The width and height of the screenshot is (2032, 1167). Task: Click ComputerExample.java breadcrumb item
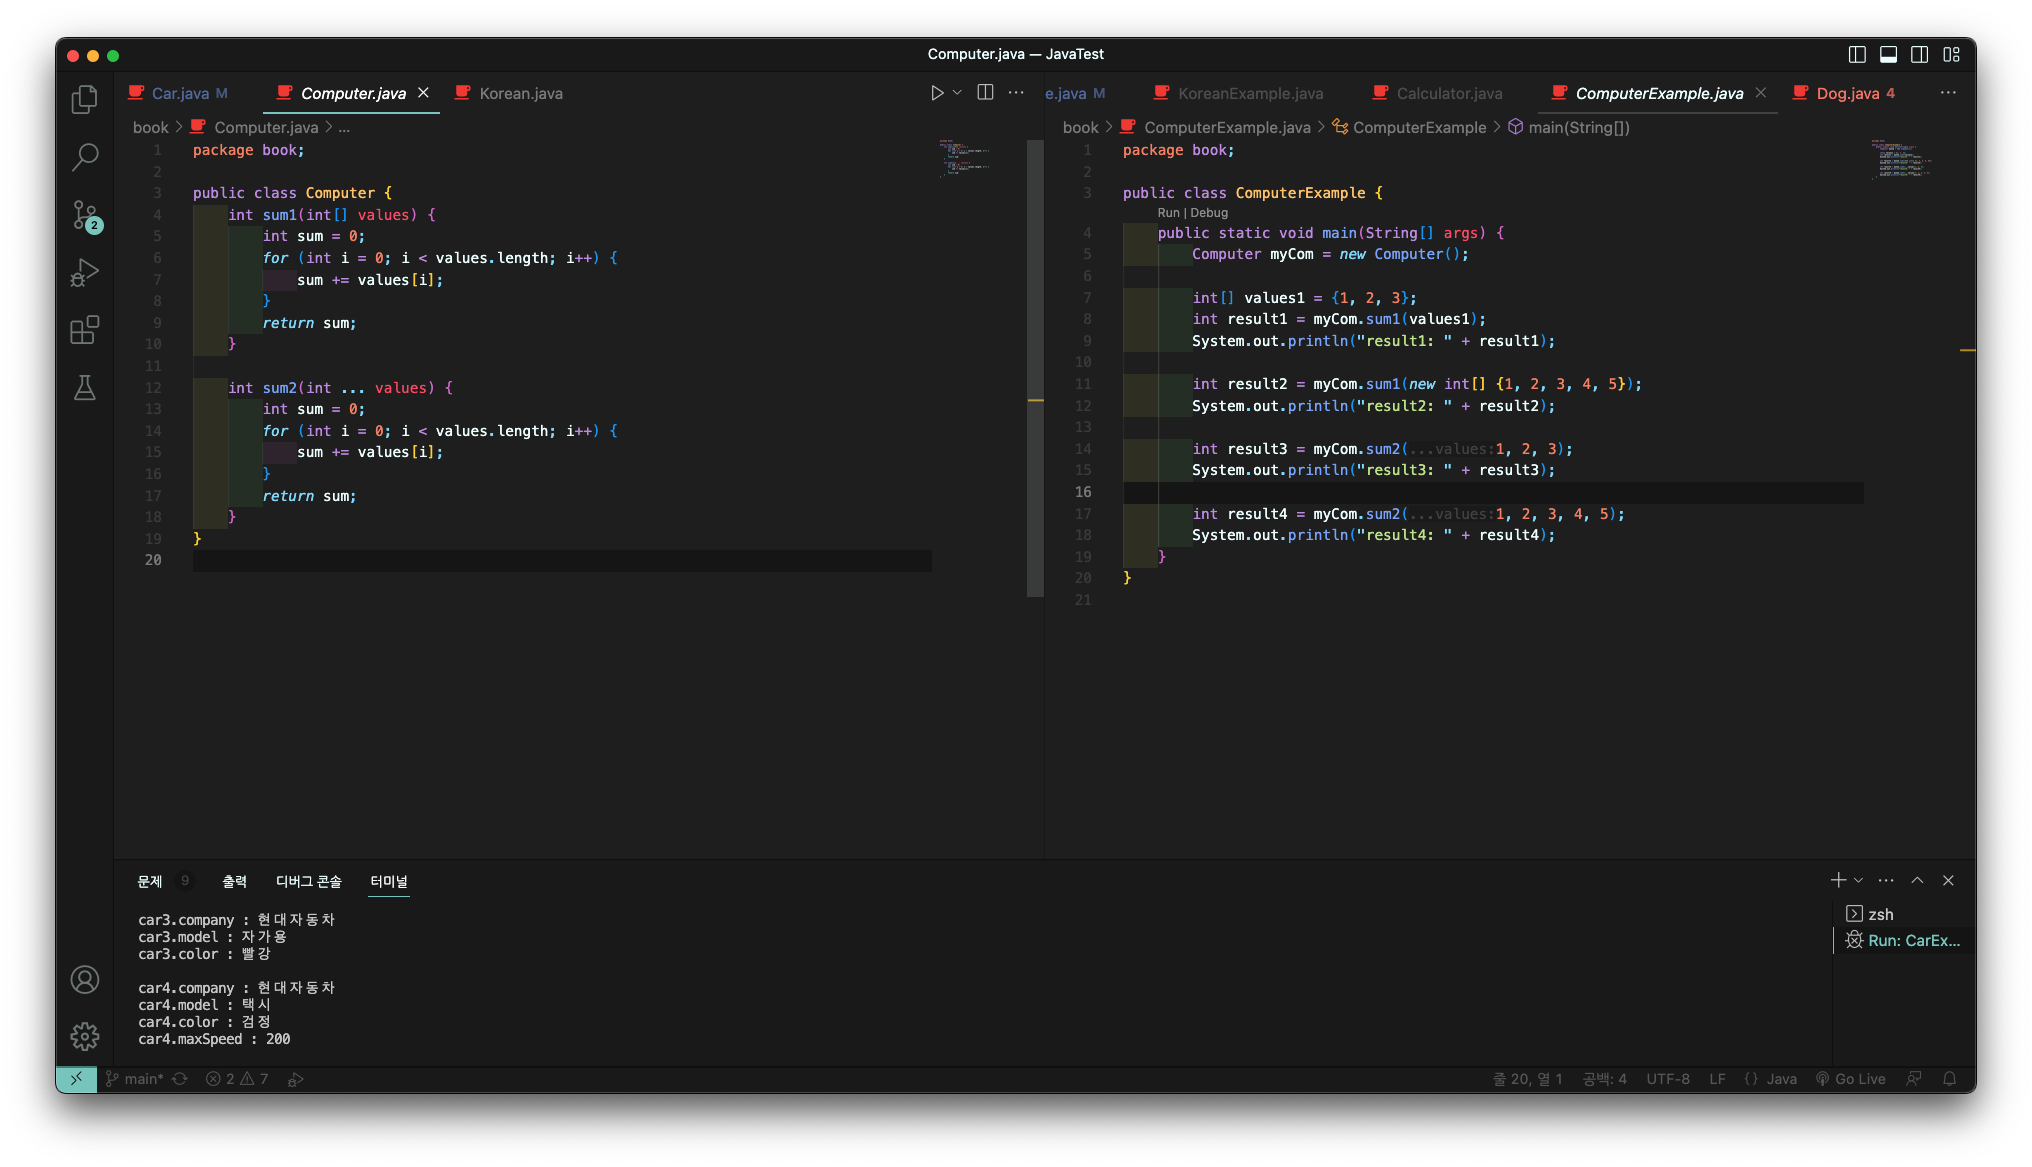[x=1227, y=127]
